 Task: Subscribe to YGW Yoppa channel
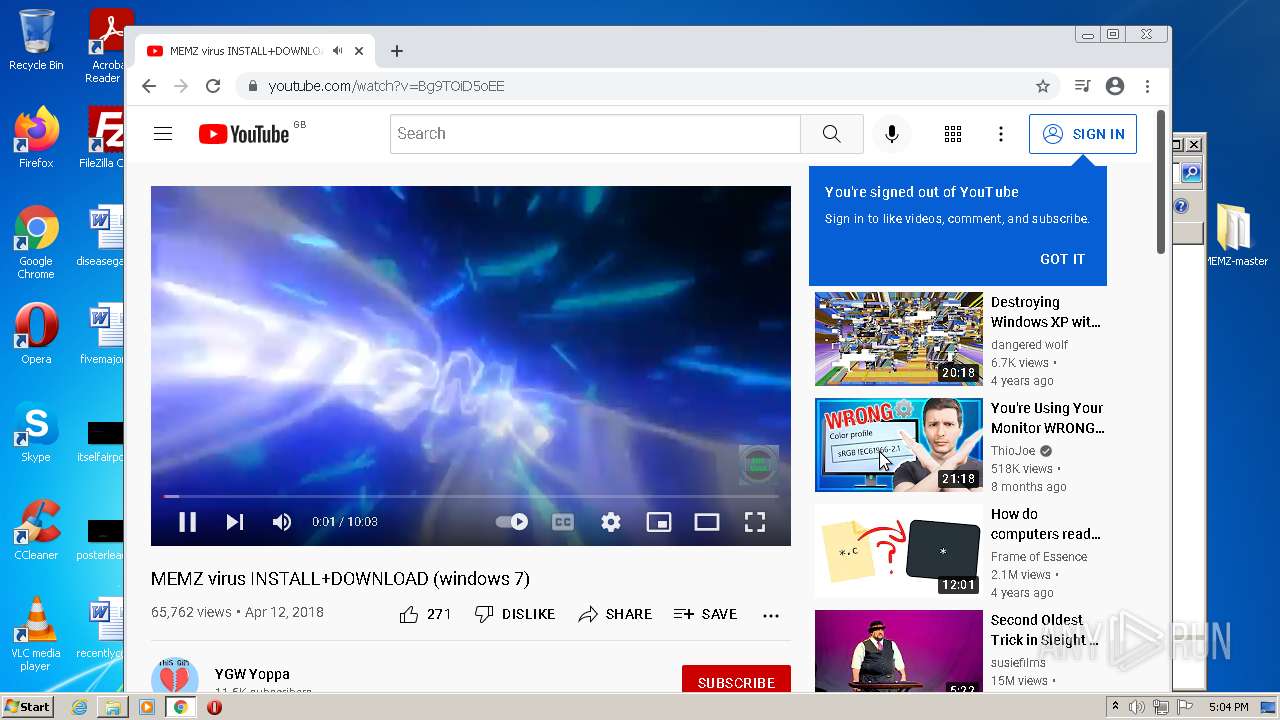[x=736, y=682]
